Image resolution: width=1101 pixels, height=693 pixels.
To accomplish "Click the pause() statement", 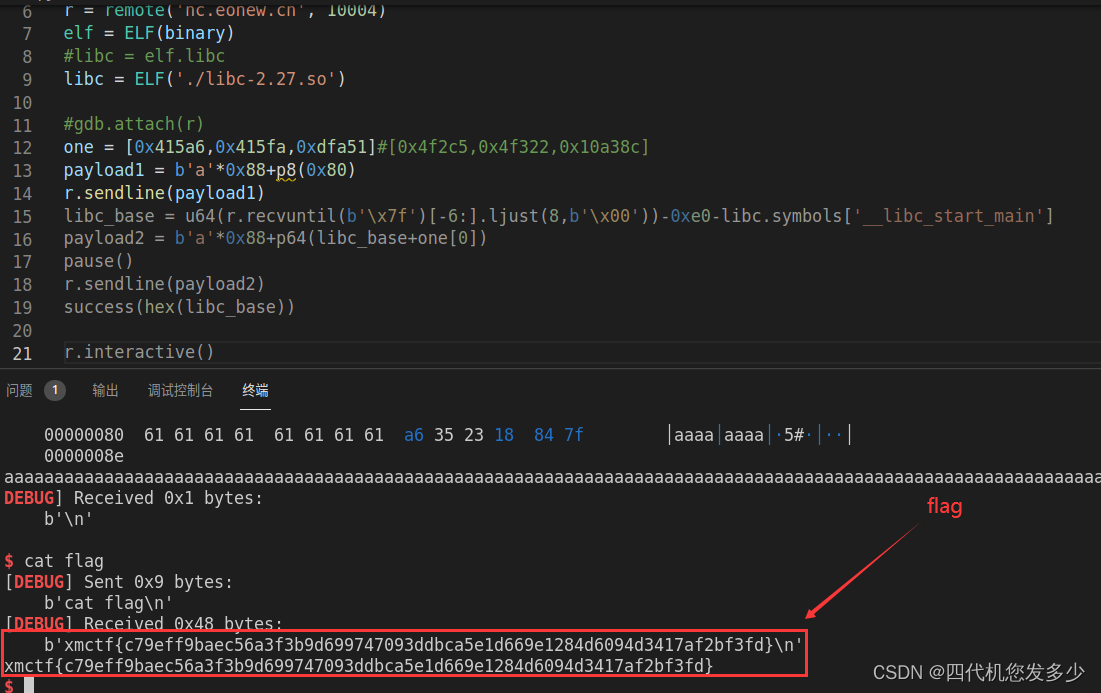I will click(x=98, y=261).
